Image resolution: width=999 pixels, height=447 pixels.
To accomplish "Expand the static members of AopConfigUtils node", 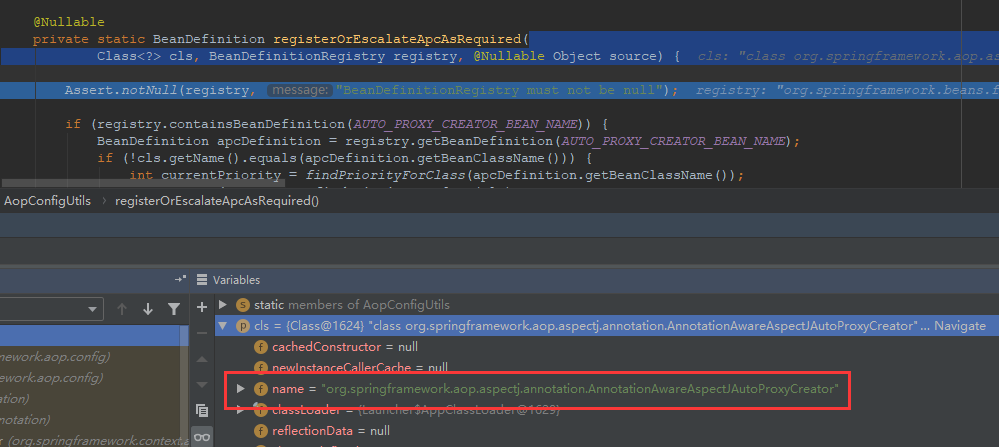I will point(223,305).
